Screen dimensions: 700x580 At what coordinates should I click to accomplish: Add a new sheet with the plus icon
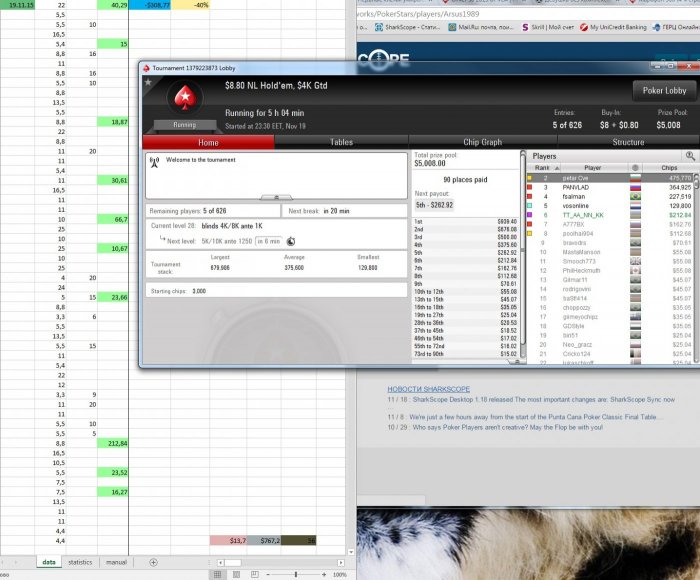point(153,562)
